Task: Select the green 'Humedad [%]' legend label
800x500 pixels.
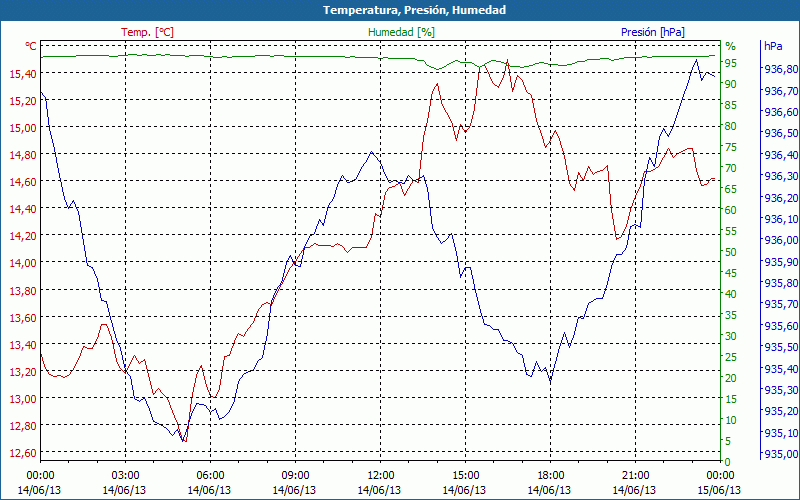Action: (x=402, y=32)
